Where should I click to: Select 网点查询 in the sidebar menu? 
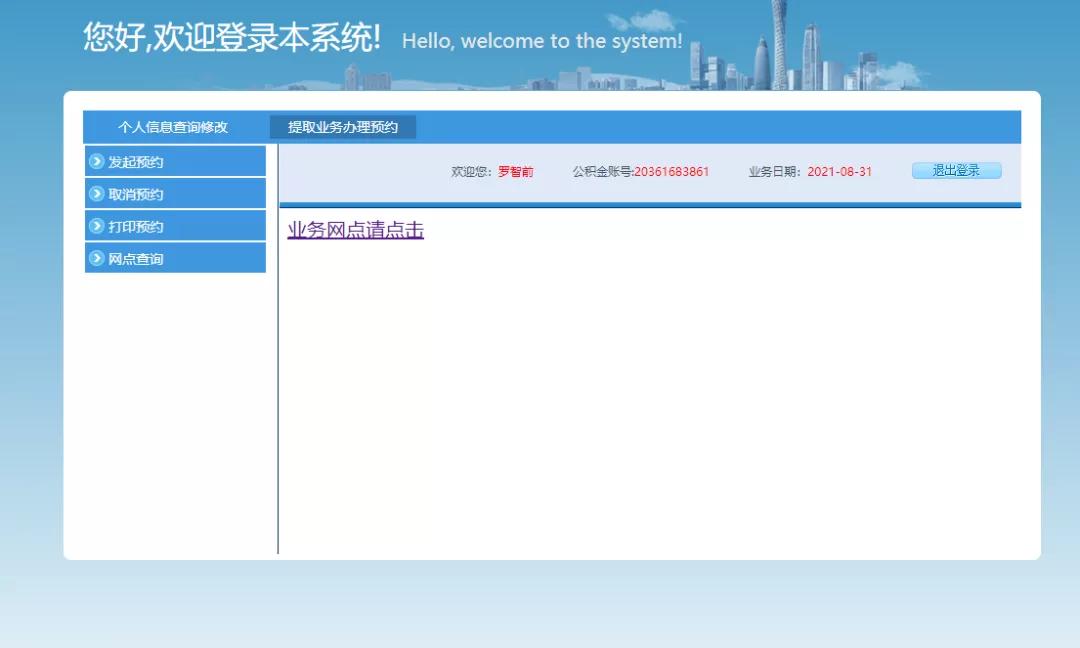point(135,258)
